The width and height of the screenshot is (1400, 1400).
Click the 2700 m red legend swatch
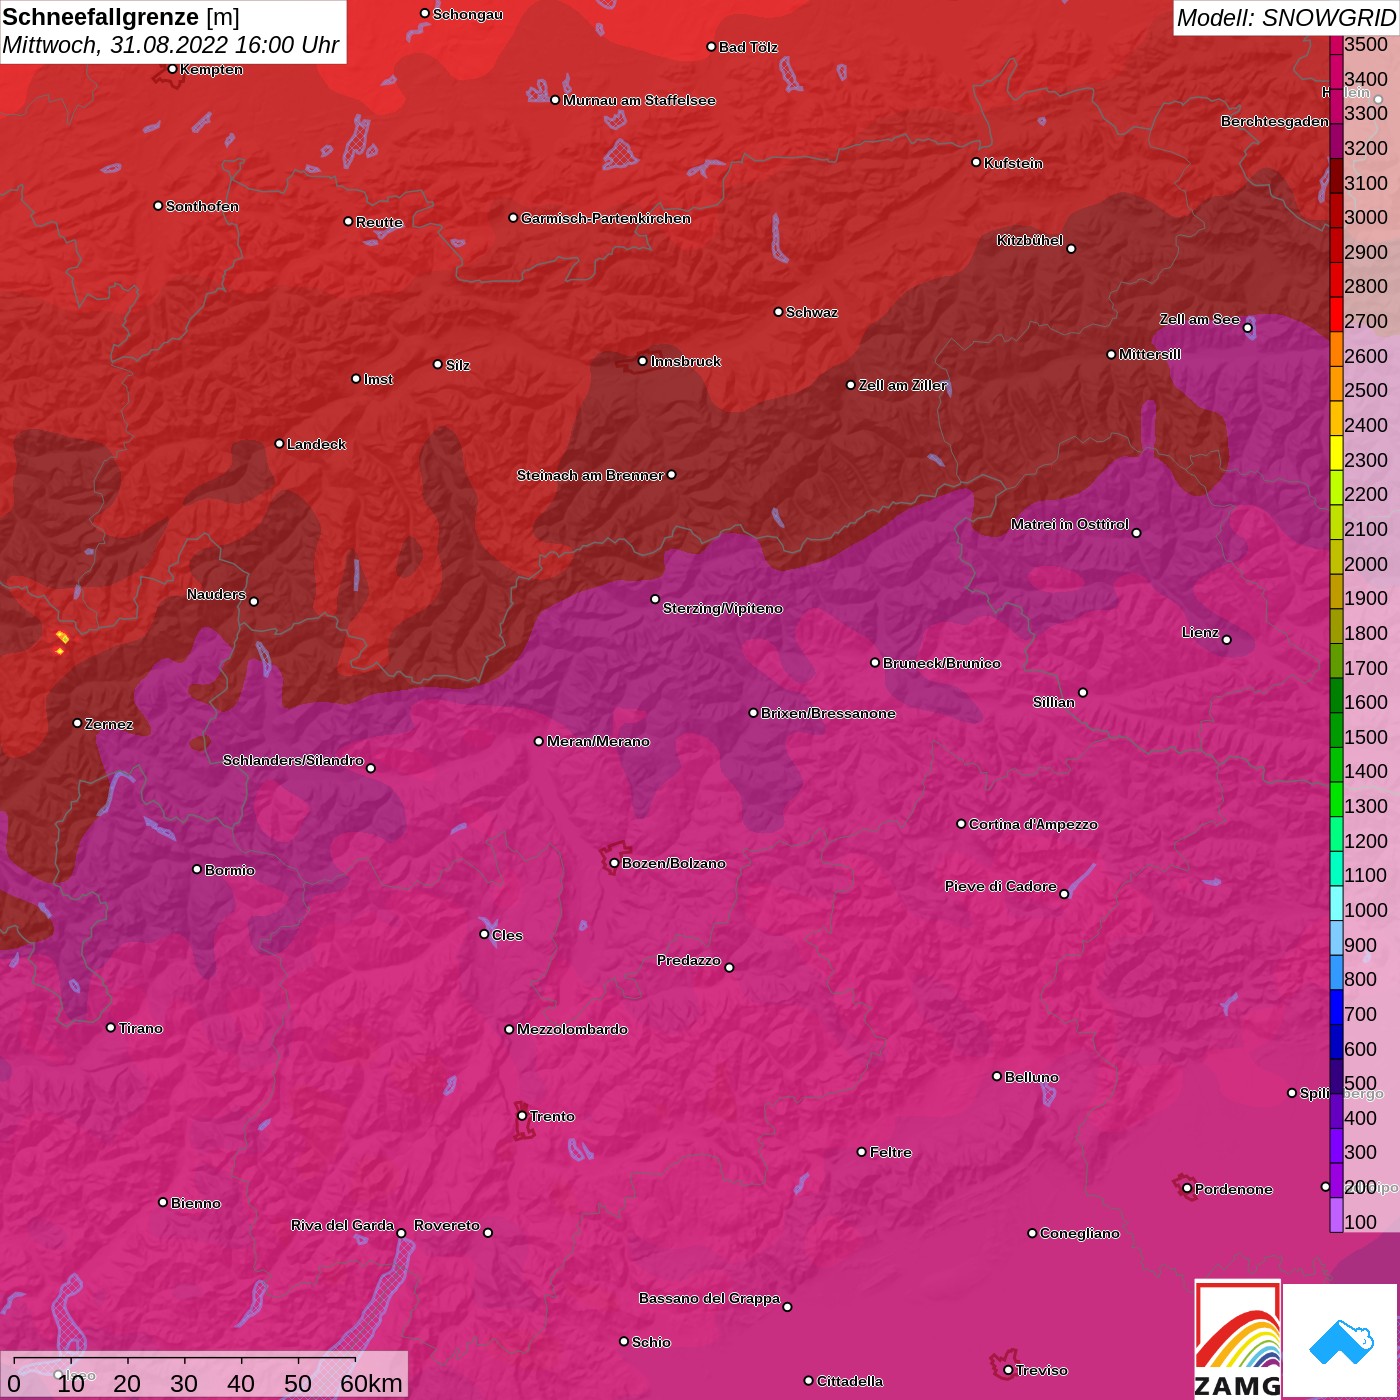1336,314
